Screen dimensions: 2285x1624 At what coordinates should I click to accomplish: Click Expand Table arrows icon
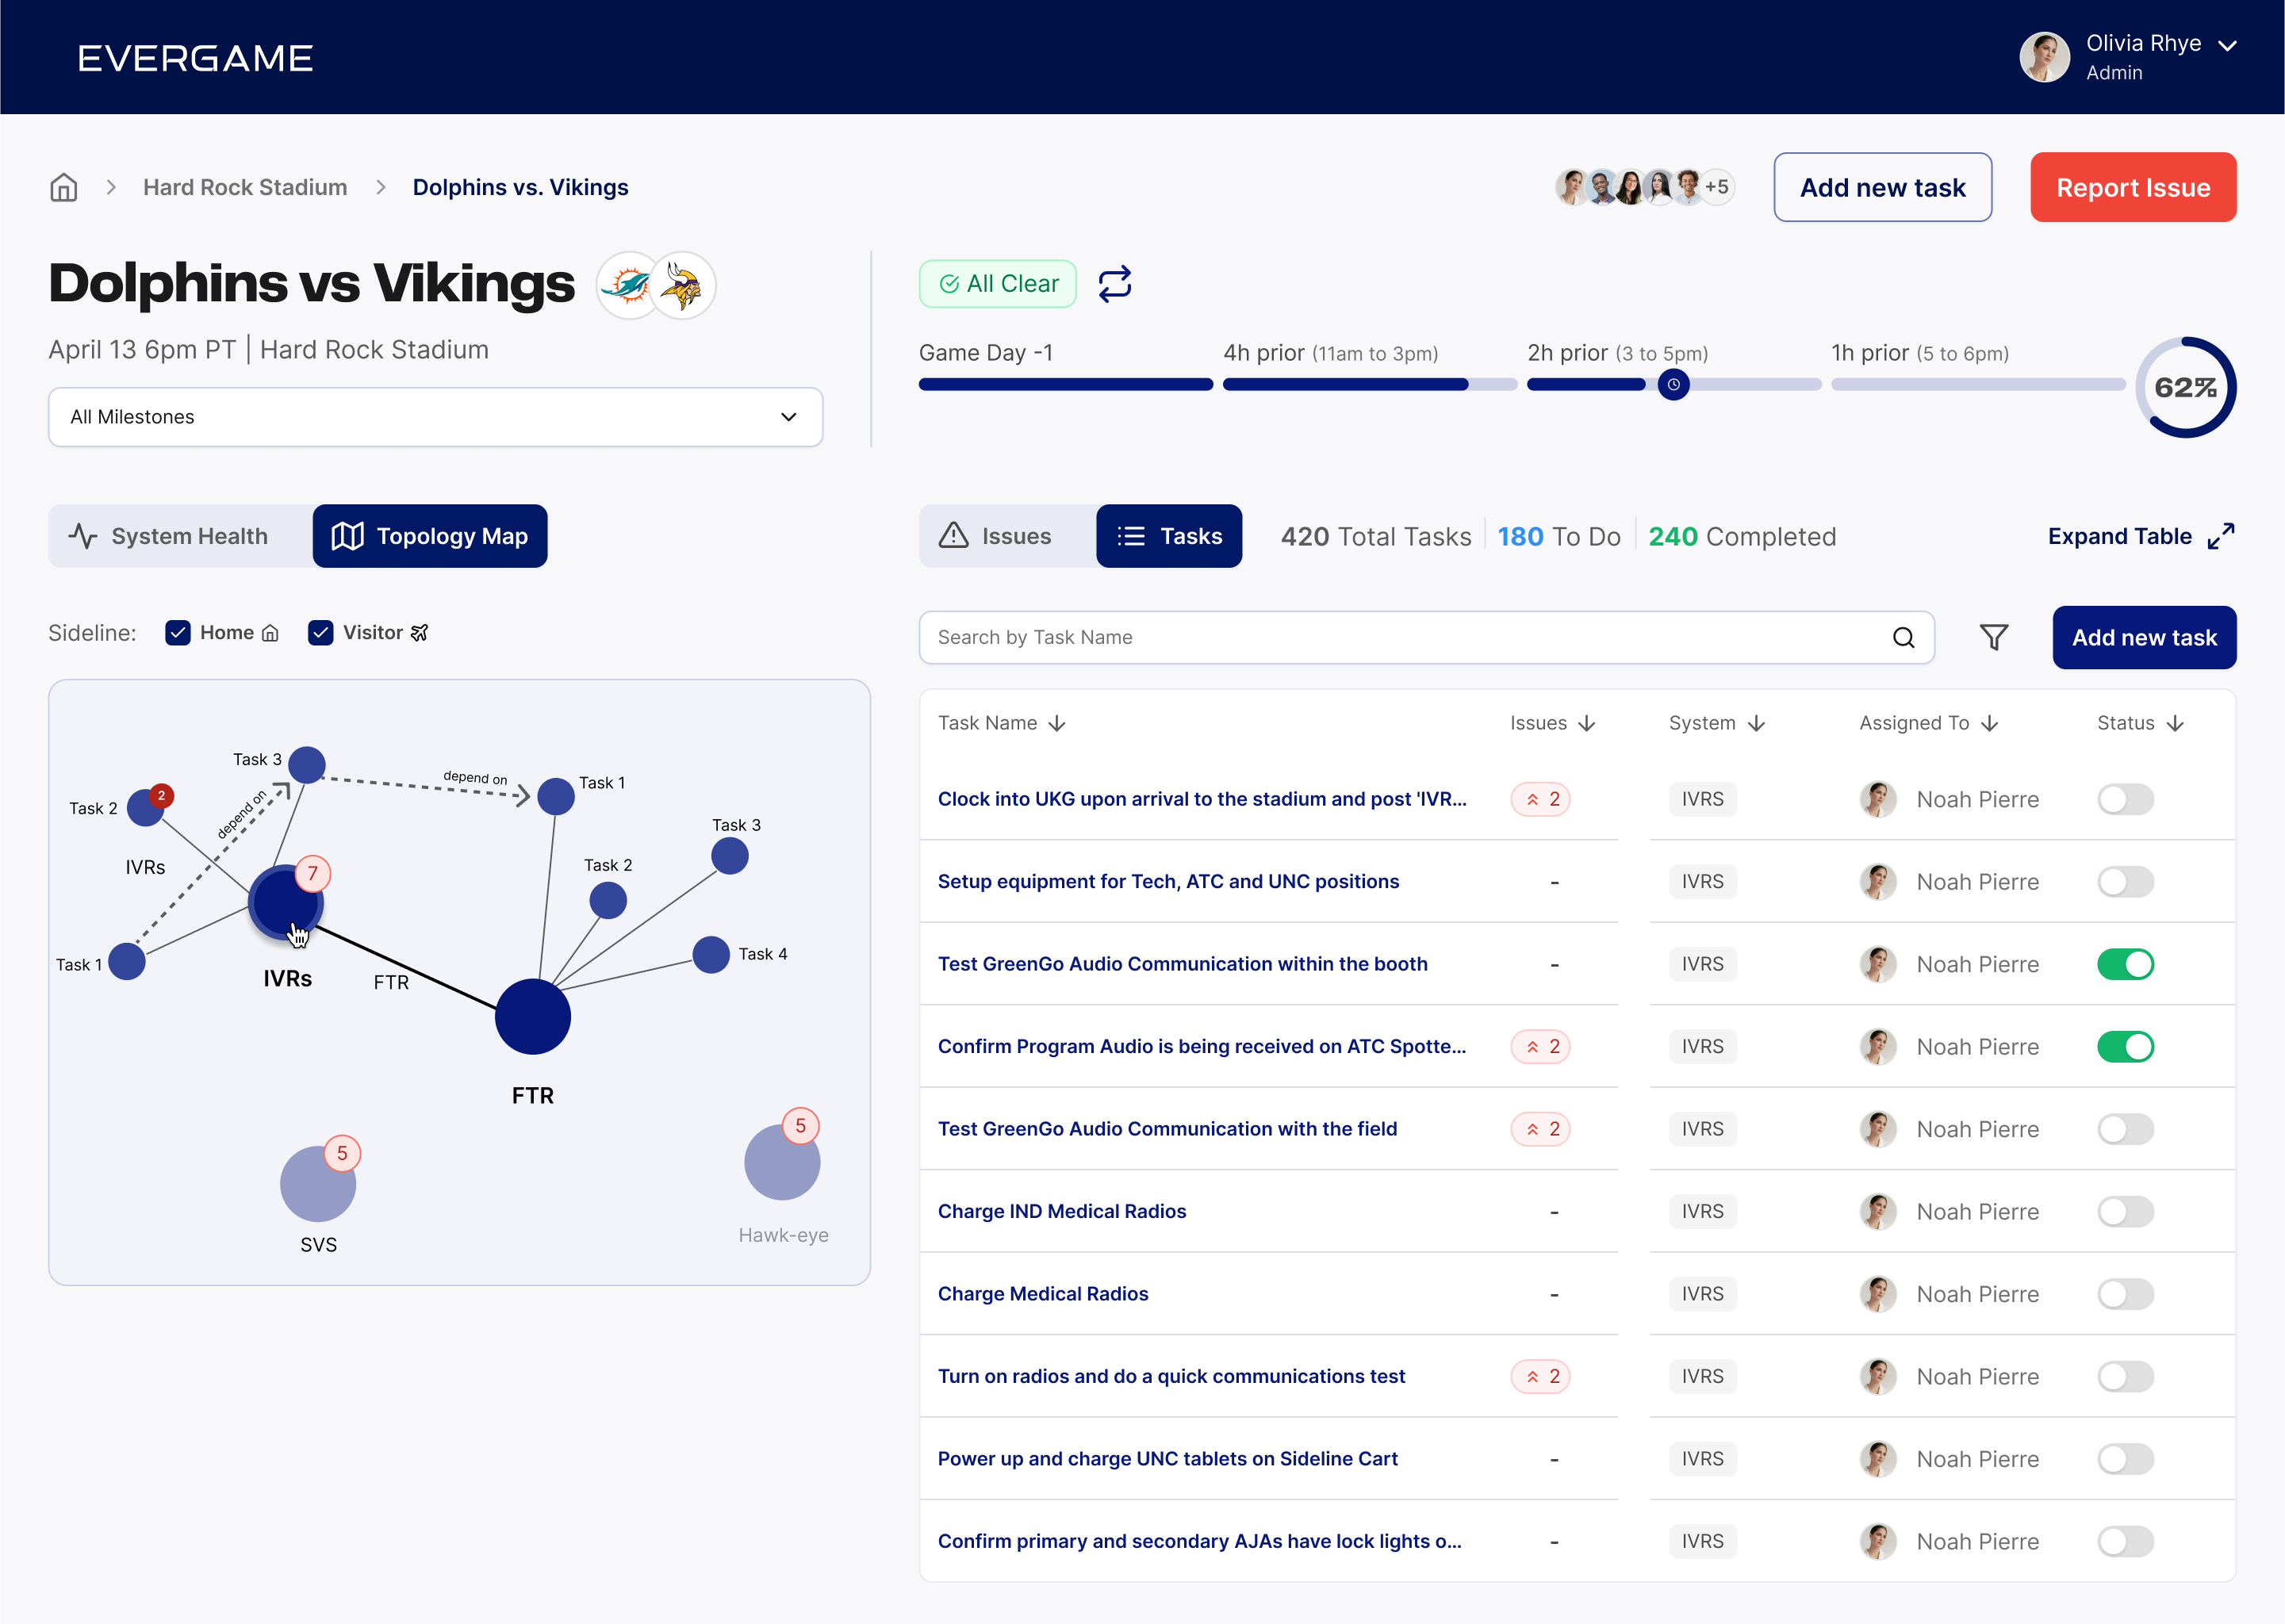(x=2220, y=536)
